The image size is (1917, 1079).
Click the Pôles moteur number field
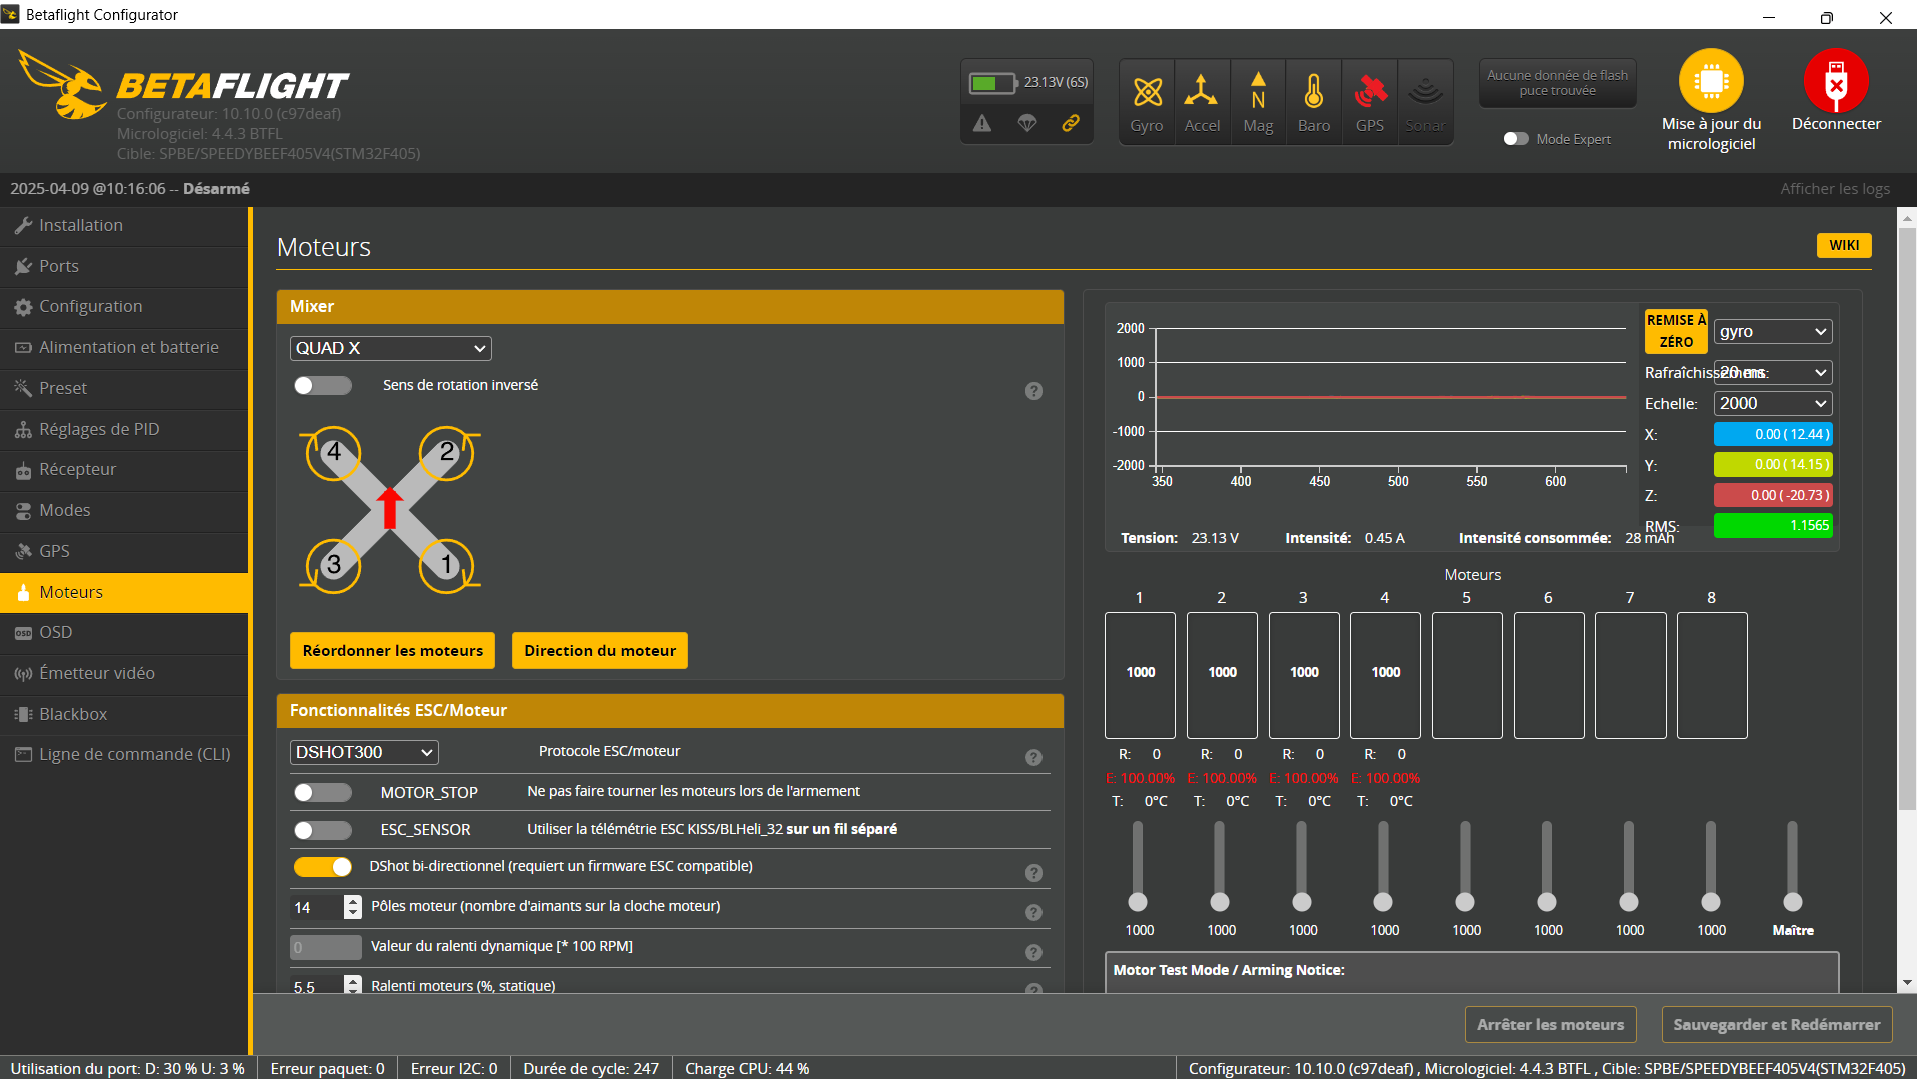pyautogui.click(x=316, y=907)
